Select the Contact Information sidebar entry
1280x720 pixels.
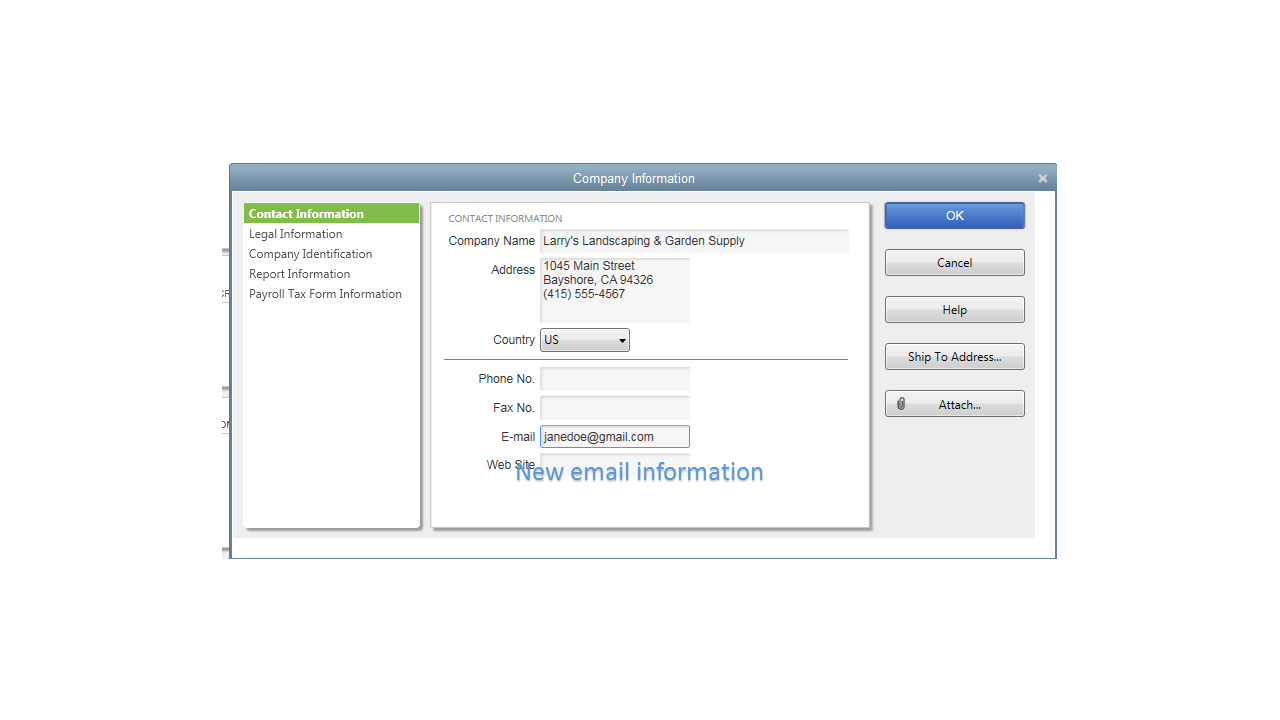[306, 213]
